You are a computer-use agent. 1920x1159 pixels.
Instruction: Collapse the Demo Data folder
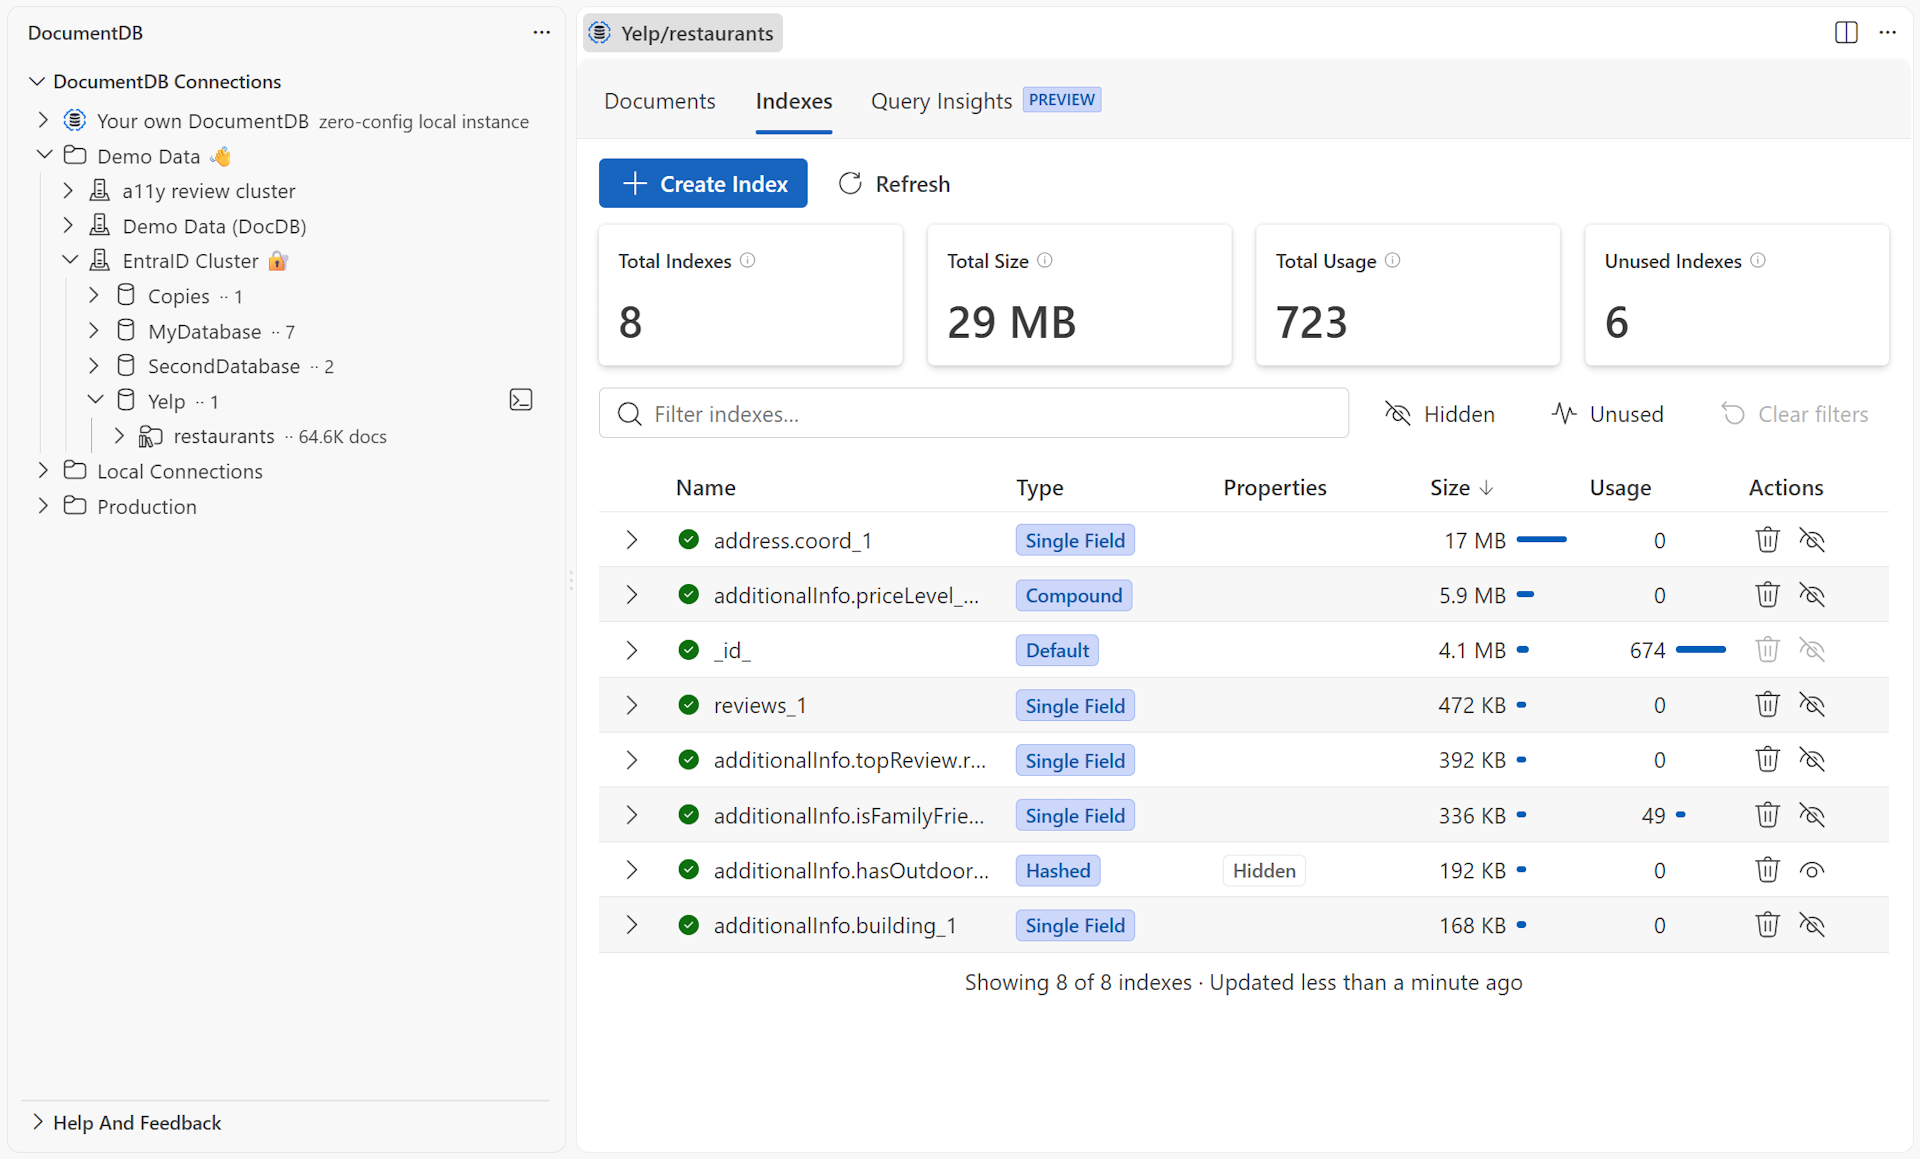(x=44, y=155)
